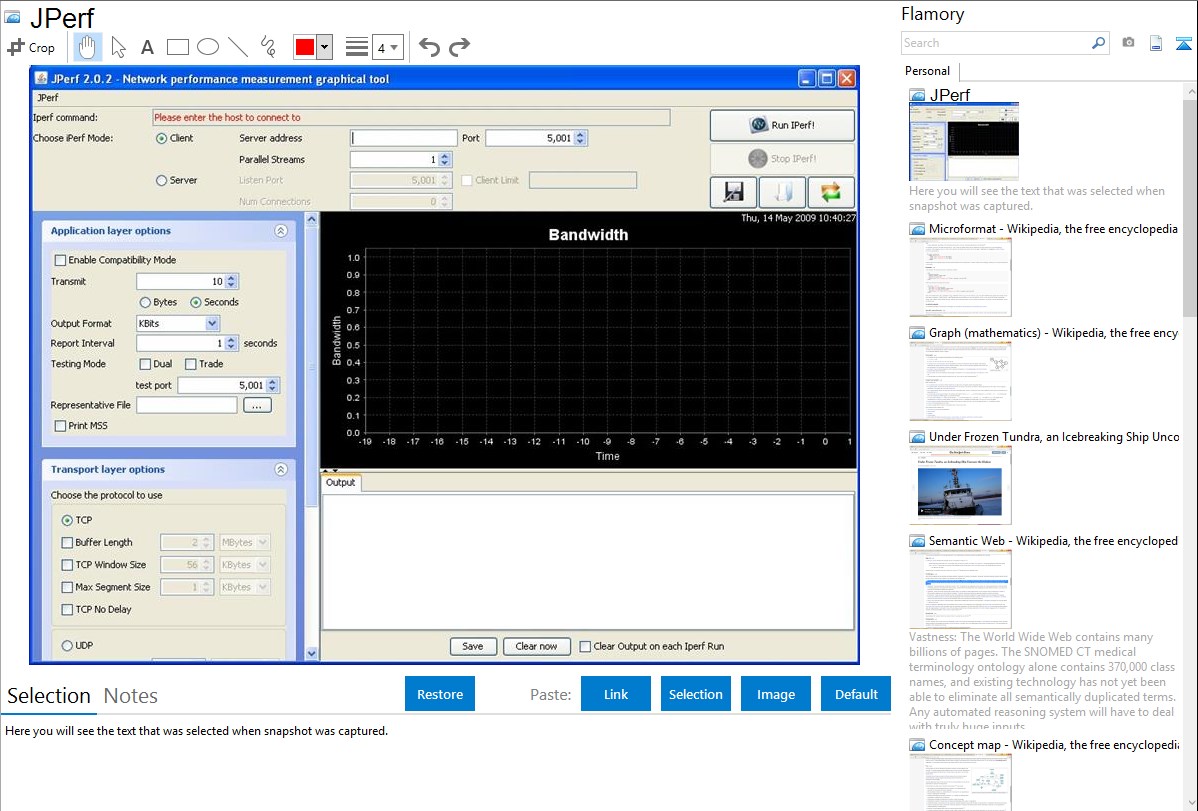Redo the annotation
This screenshot has height=811, width=1198.
(459, 47)
